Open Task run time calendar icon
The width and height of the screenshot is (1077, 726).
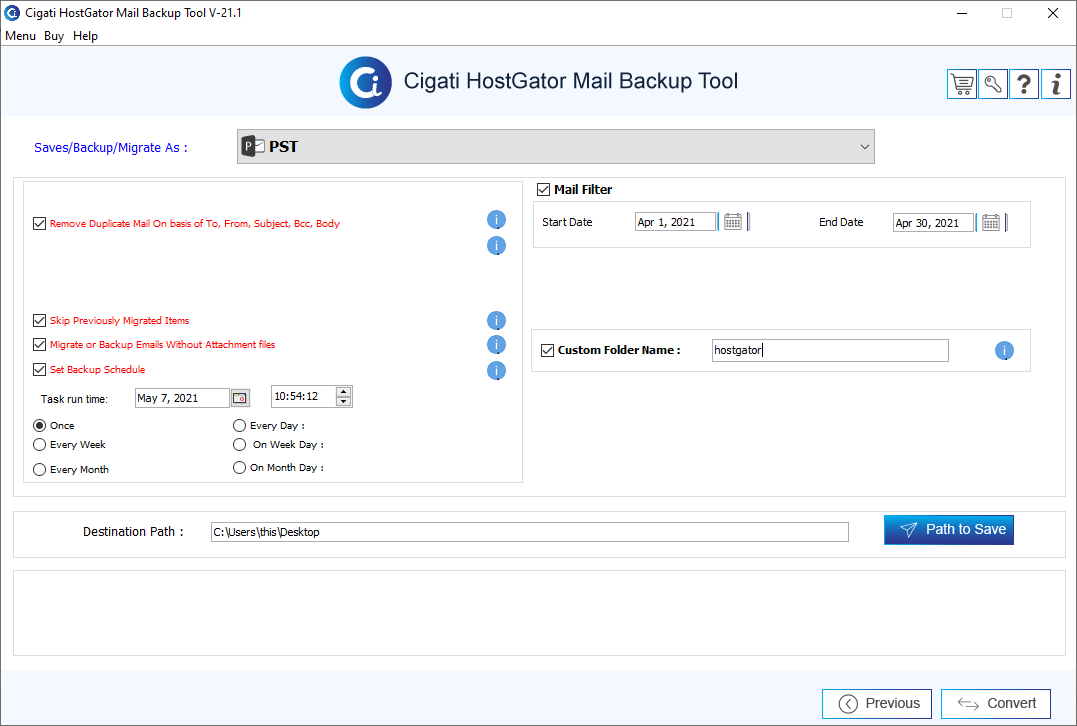pyautogui.click(x=240, y=398)
